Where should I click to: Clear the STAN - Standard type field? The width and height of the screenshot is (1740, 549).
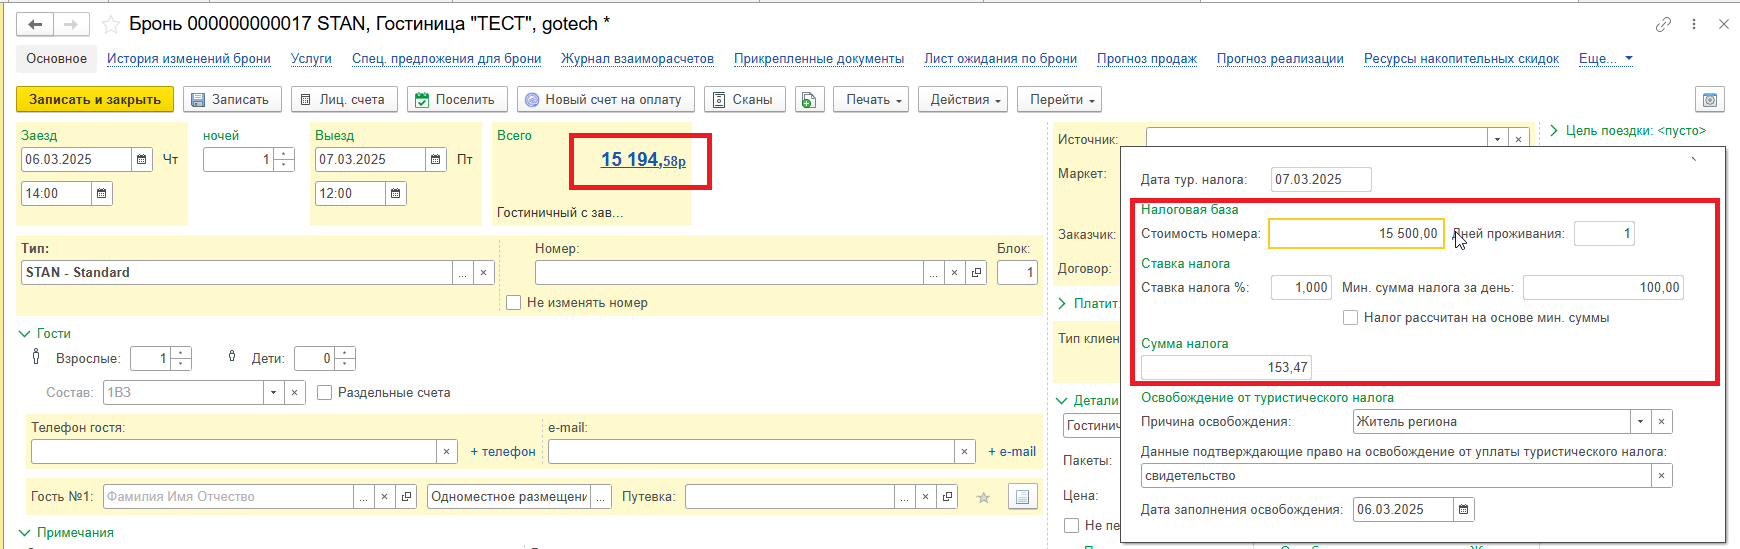point(484,272)
